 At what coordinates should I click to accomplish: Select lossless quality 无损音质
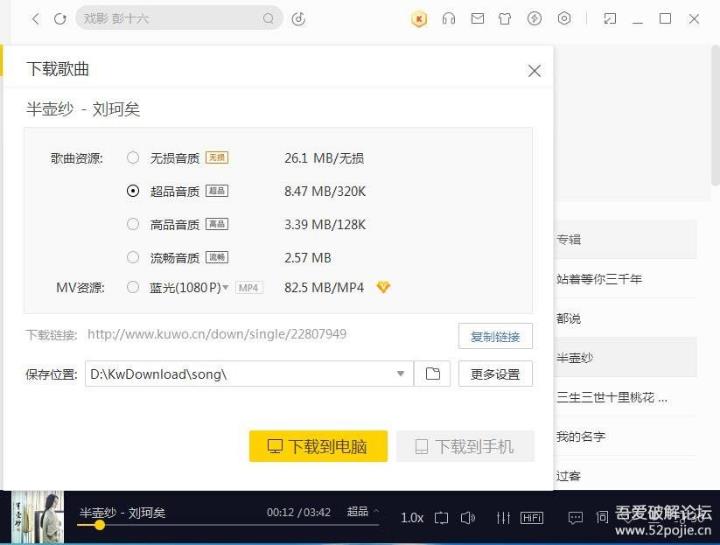[133, 158]
